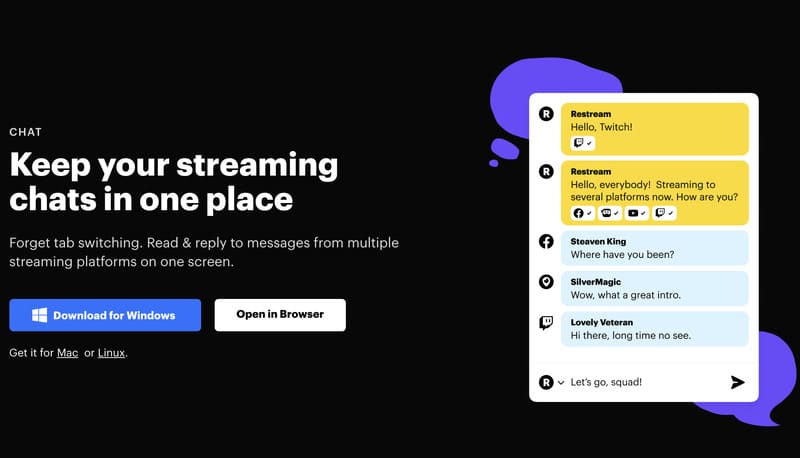This screenshot has height=458, width=800.
Task: Click the Restream avatar in the message input
Action: click(546, 382)
